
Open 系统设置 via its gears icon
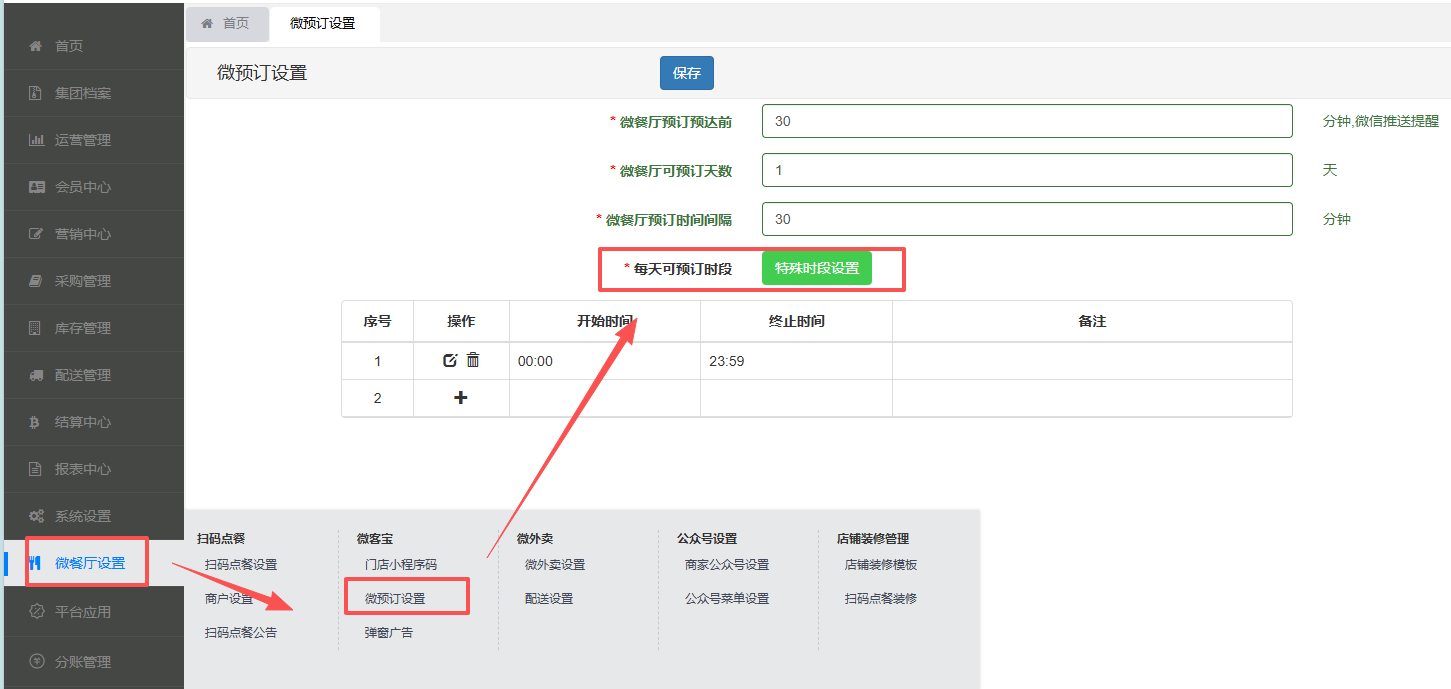coord(36,516)
